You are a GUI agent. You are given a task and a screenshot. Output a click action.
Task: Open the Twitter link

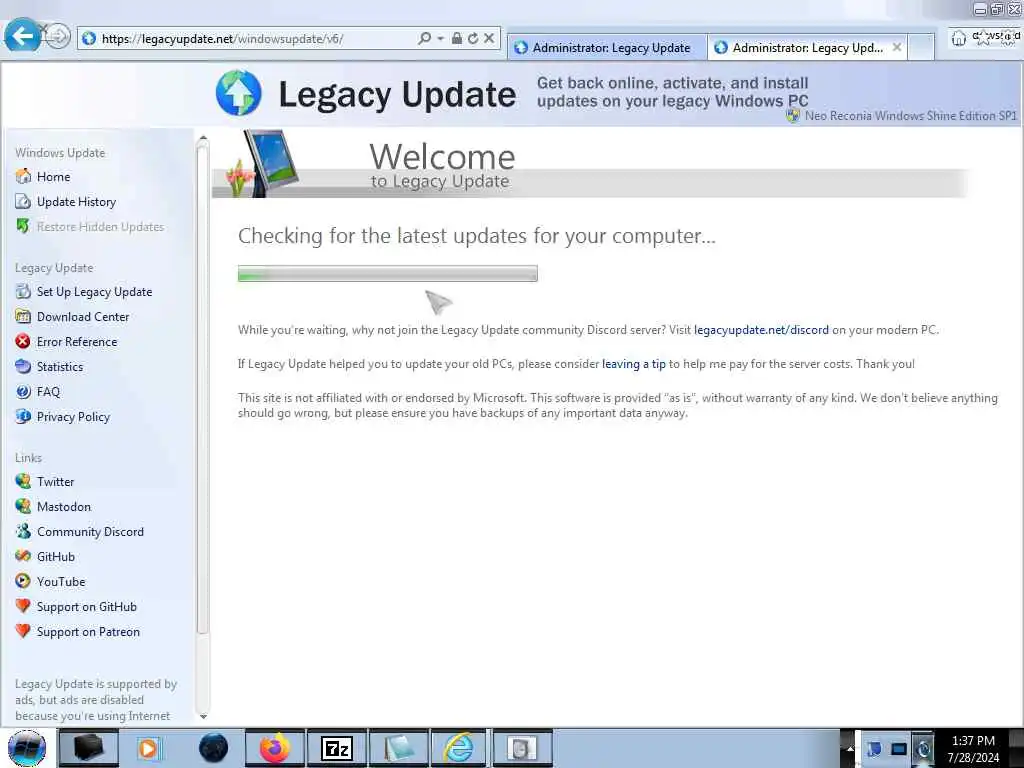tap(56, 482)
